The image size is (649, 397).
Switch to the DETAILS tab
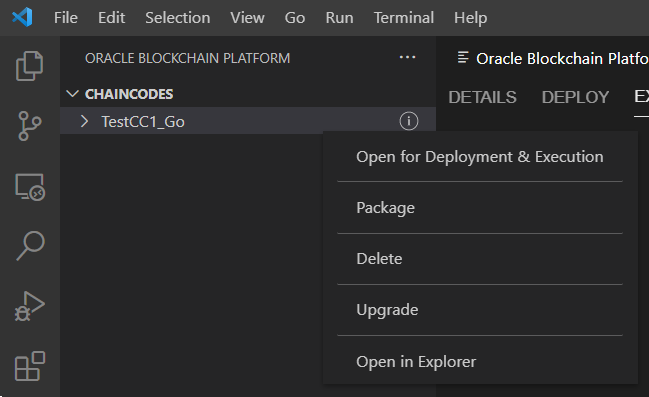tap(482, 97)
